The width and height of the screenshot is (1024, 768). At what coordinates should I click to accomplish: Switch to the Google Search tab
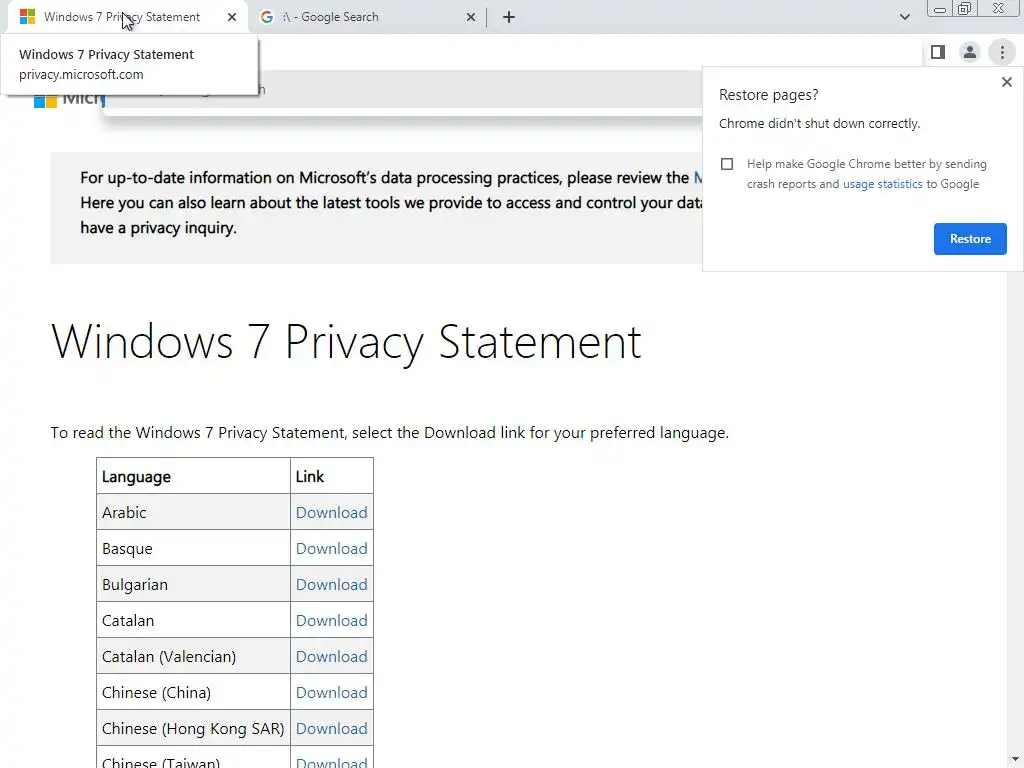(368, 17)
